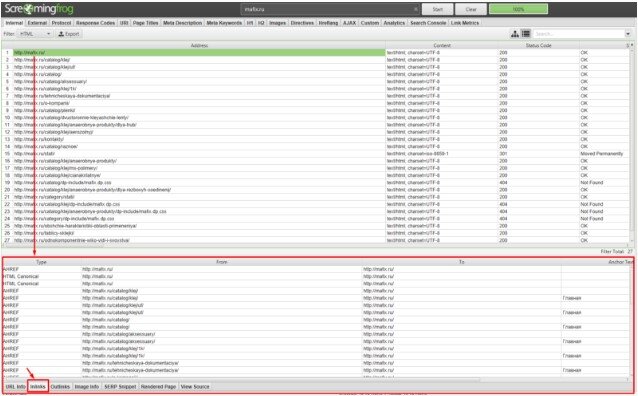Image resolution: width=638 pixels, height=396 pixels.
Task: Expand the search box options arrow
Action: 627,34
